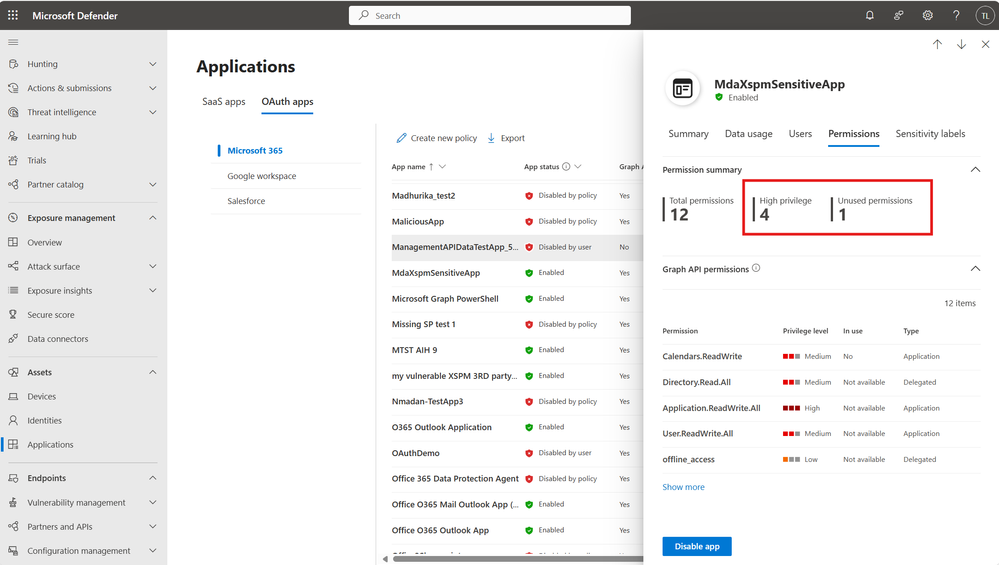Open the app launcher waffle icon
999x565 pixels.
13,15
